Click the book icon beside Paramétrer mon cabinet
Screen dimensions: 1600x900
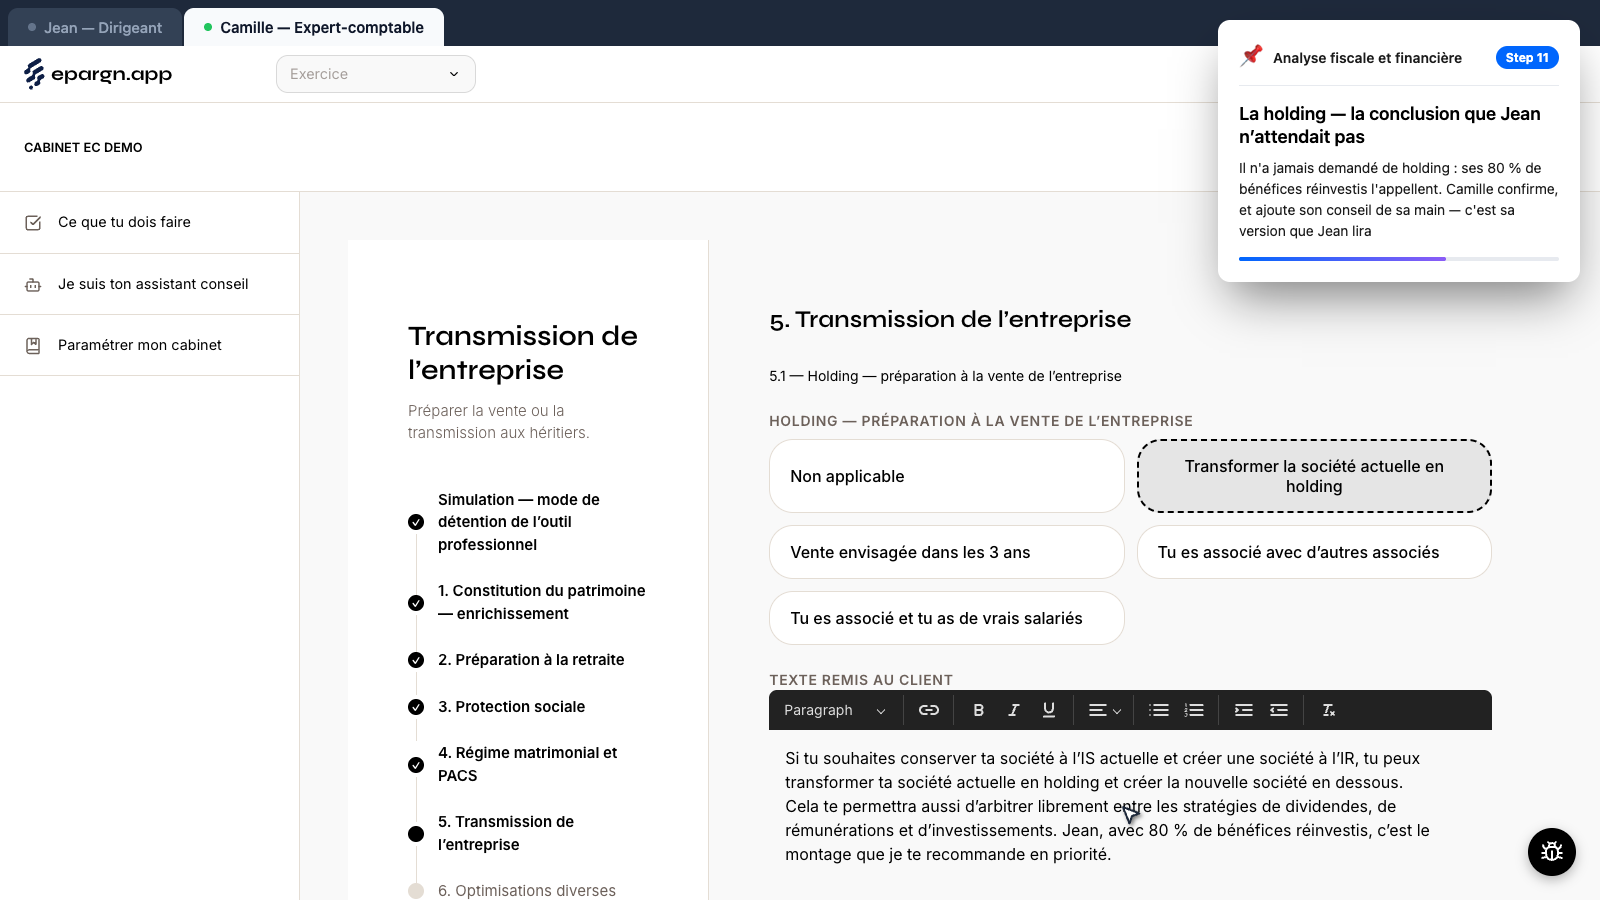coord(33,346)
